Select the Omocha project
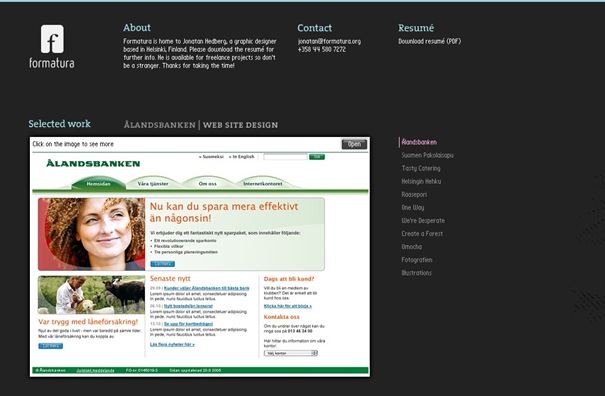Viewport: 605px width, 396px height. (x=412, y=247)
